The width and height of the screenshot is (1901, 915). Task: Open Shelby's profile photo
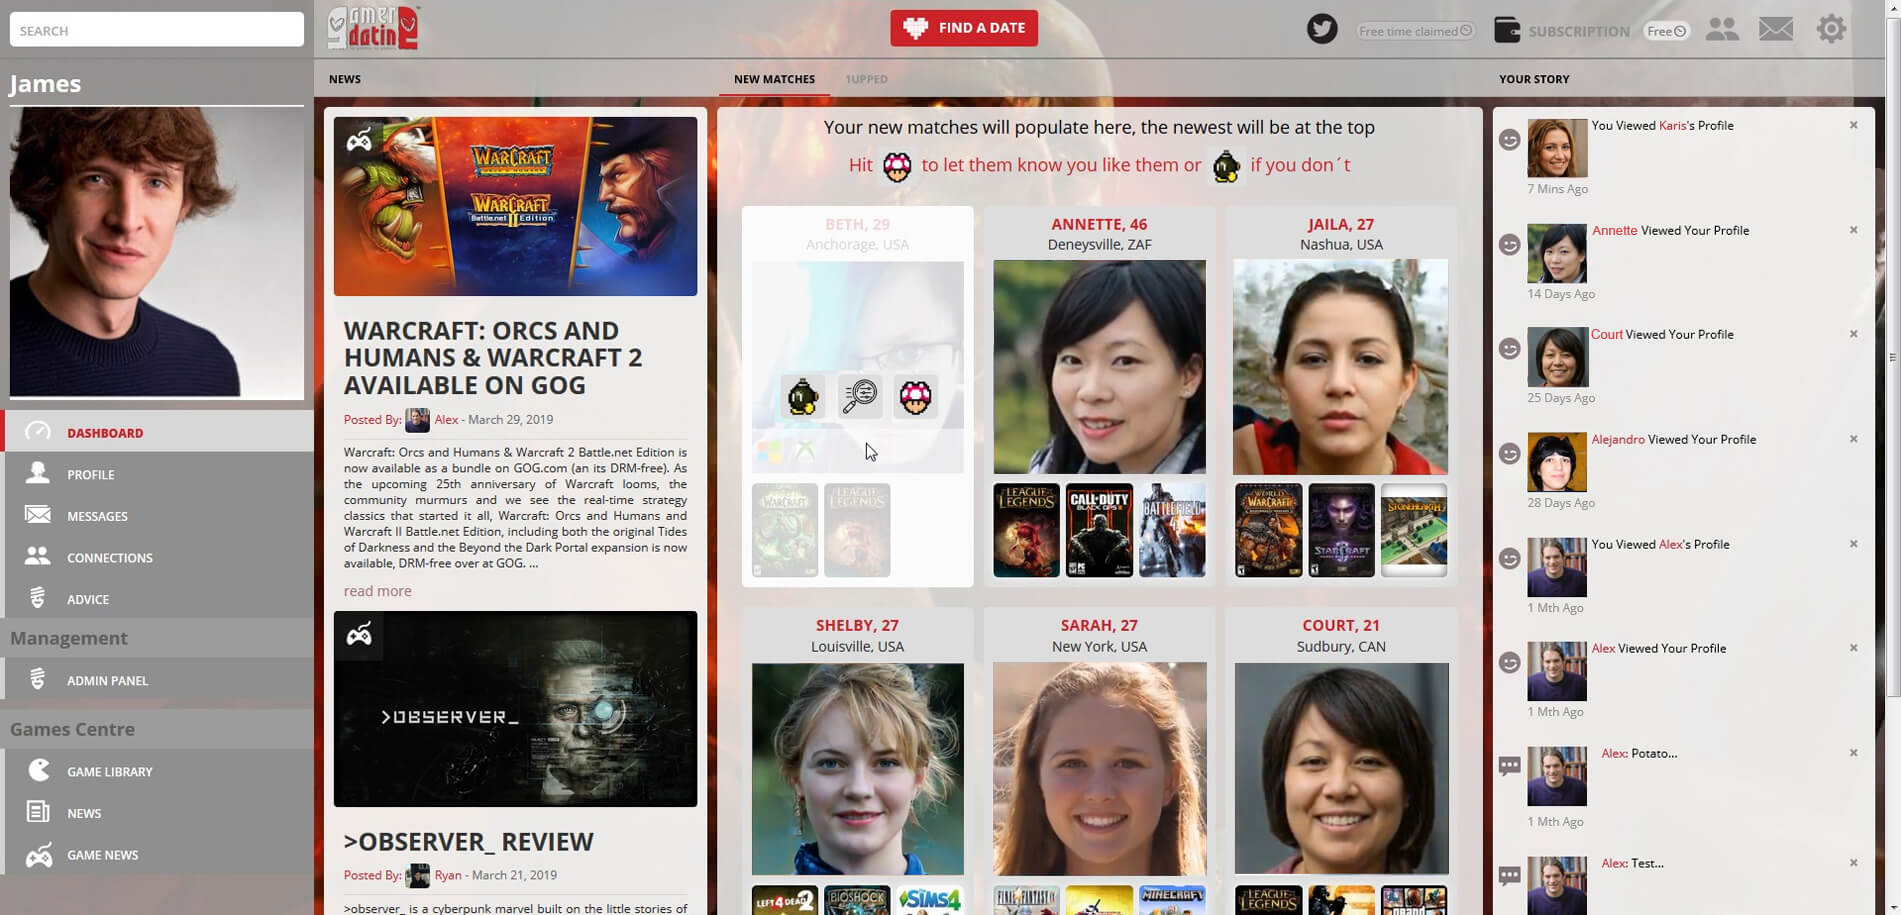click(858, 769)
